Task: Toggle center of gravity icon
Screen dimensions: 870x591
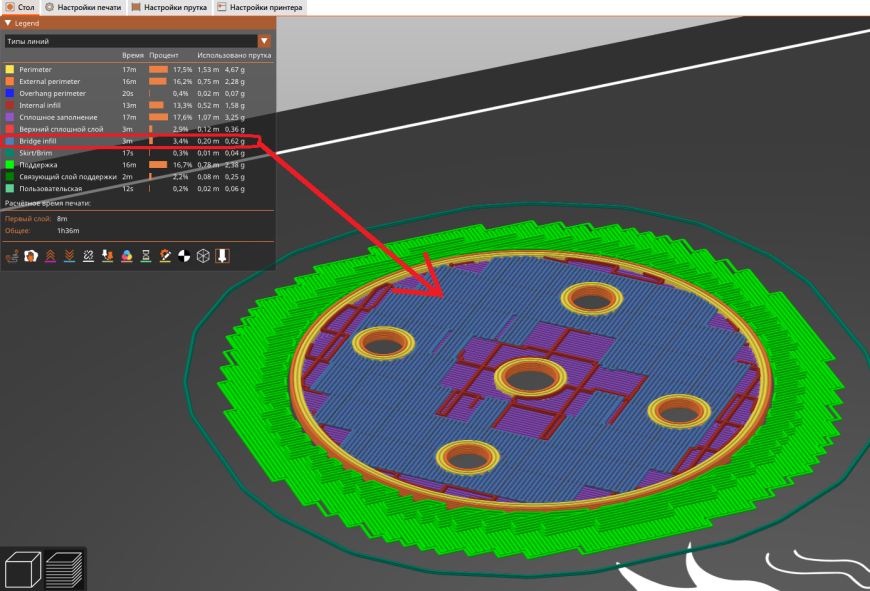Action: tap(184, 256)
